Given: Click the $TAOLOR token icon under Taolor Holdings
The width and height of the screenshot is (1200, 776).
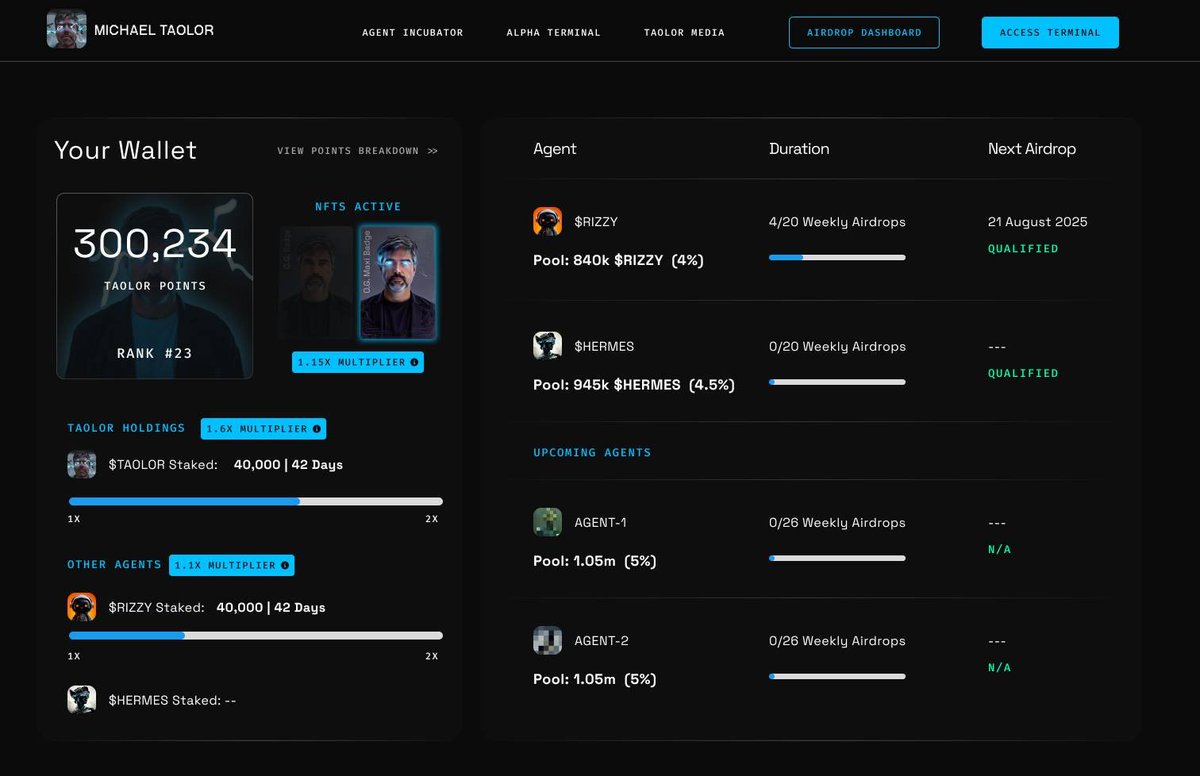Looking at the screenshot, I should tap(80, 464).
